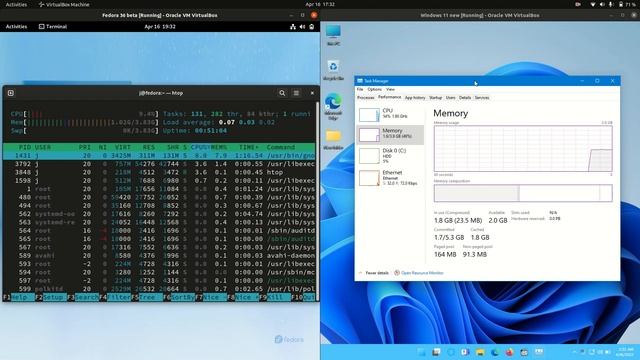Screen dimensions: 640x360
Task: Open the Fedora network status icon
Action: [x=293, y=27]
